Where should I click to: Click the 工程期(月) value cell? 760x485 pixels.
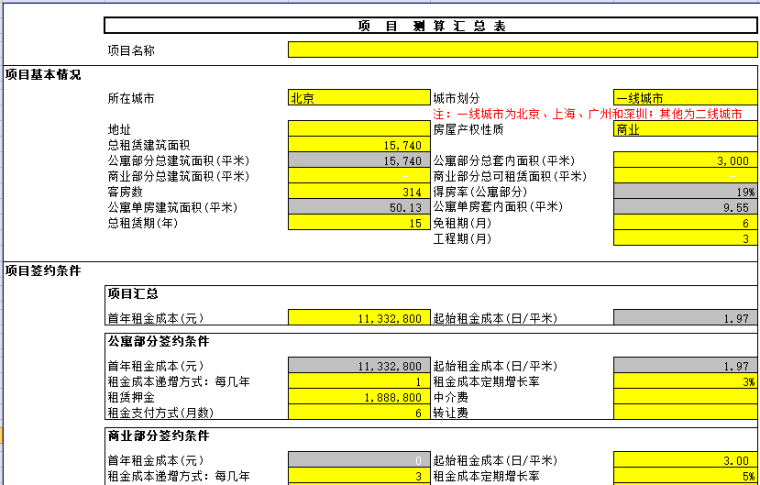682,239
